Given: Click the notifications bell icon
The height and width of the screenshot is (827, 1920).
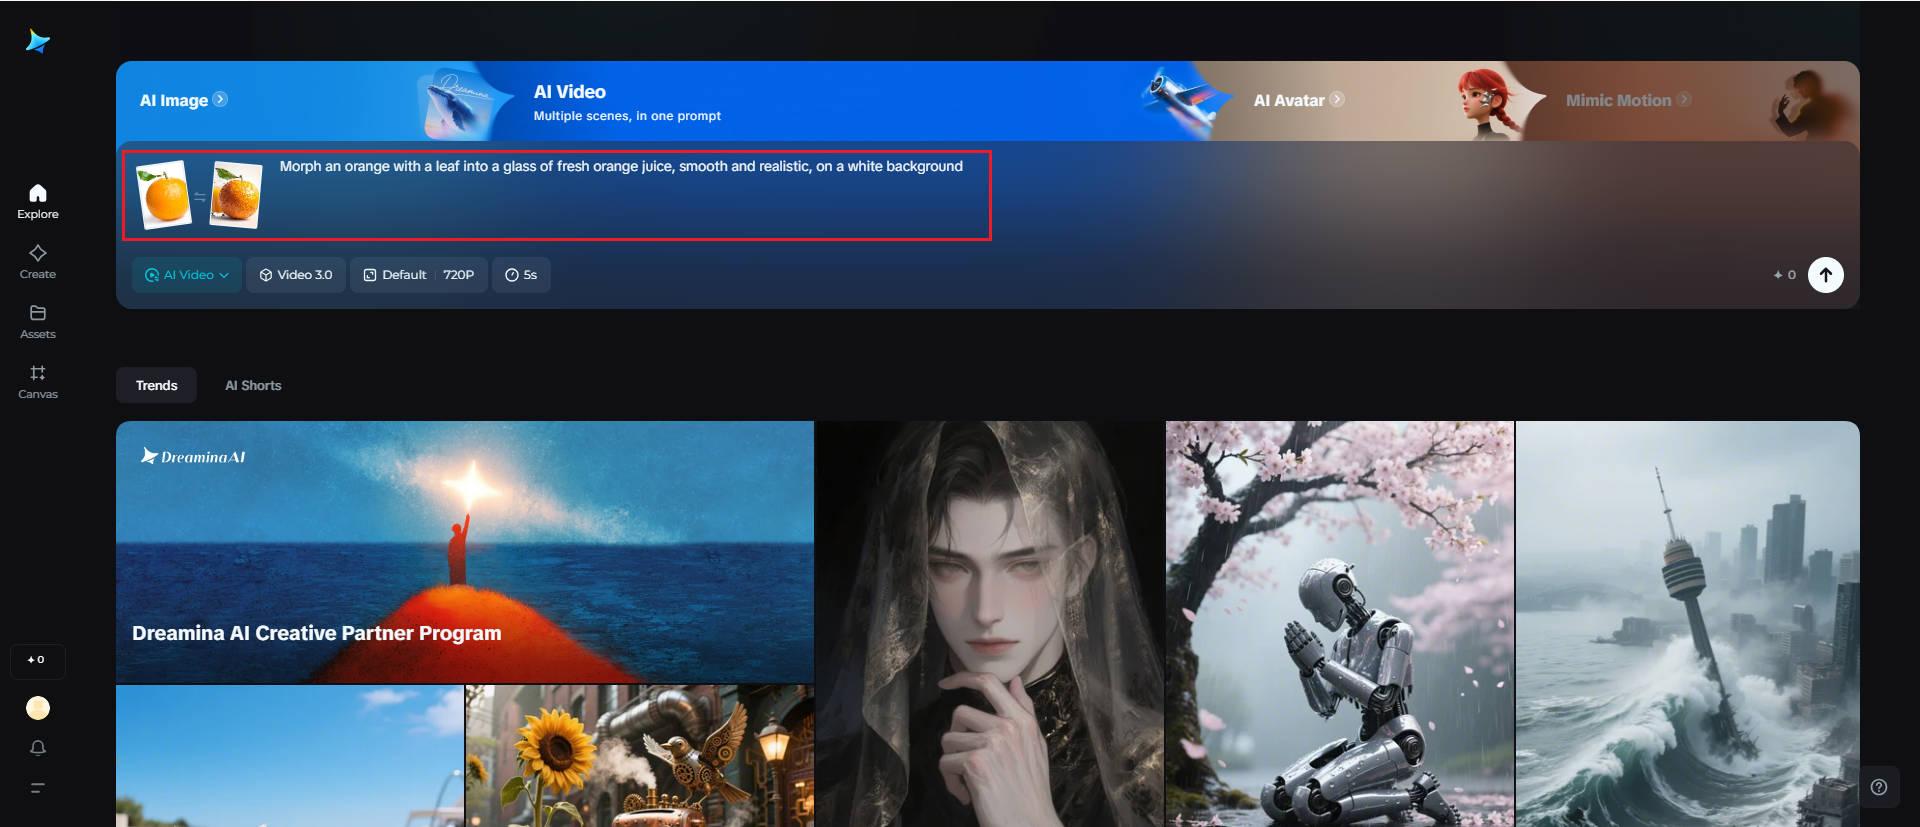Looking at the screenshot, I should (38, 748).
